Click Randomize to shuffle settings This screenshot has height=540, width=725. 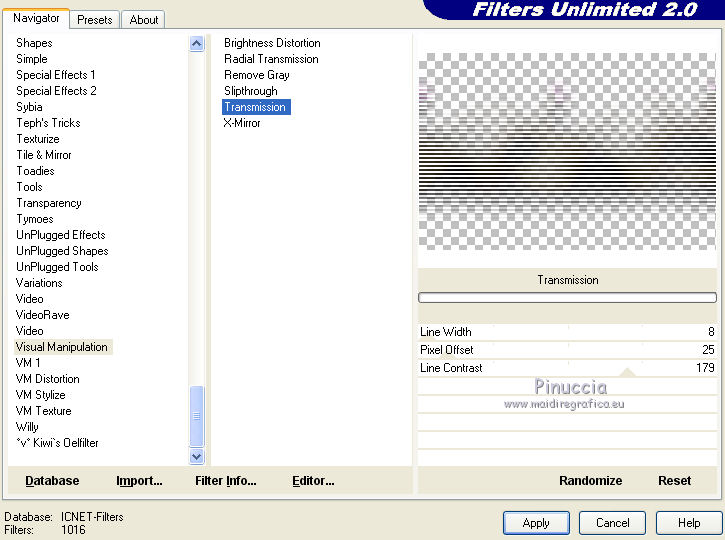pos(590,481)
